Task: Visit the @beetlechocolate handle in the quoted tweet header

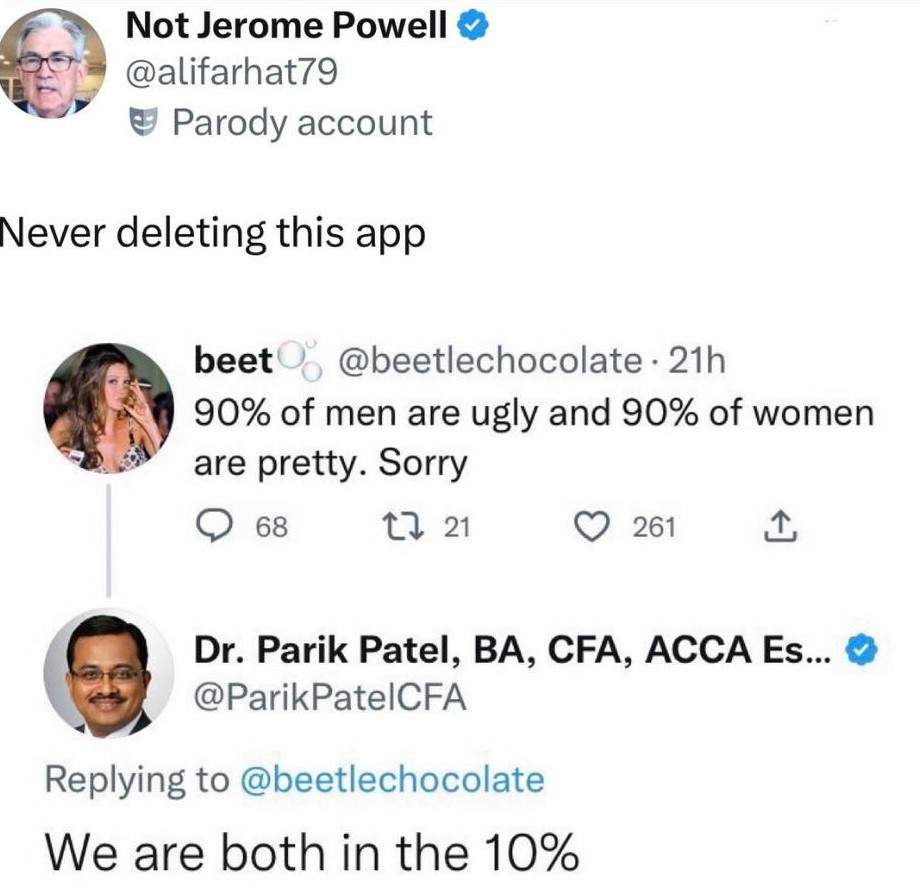Action: [492, 360]
